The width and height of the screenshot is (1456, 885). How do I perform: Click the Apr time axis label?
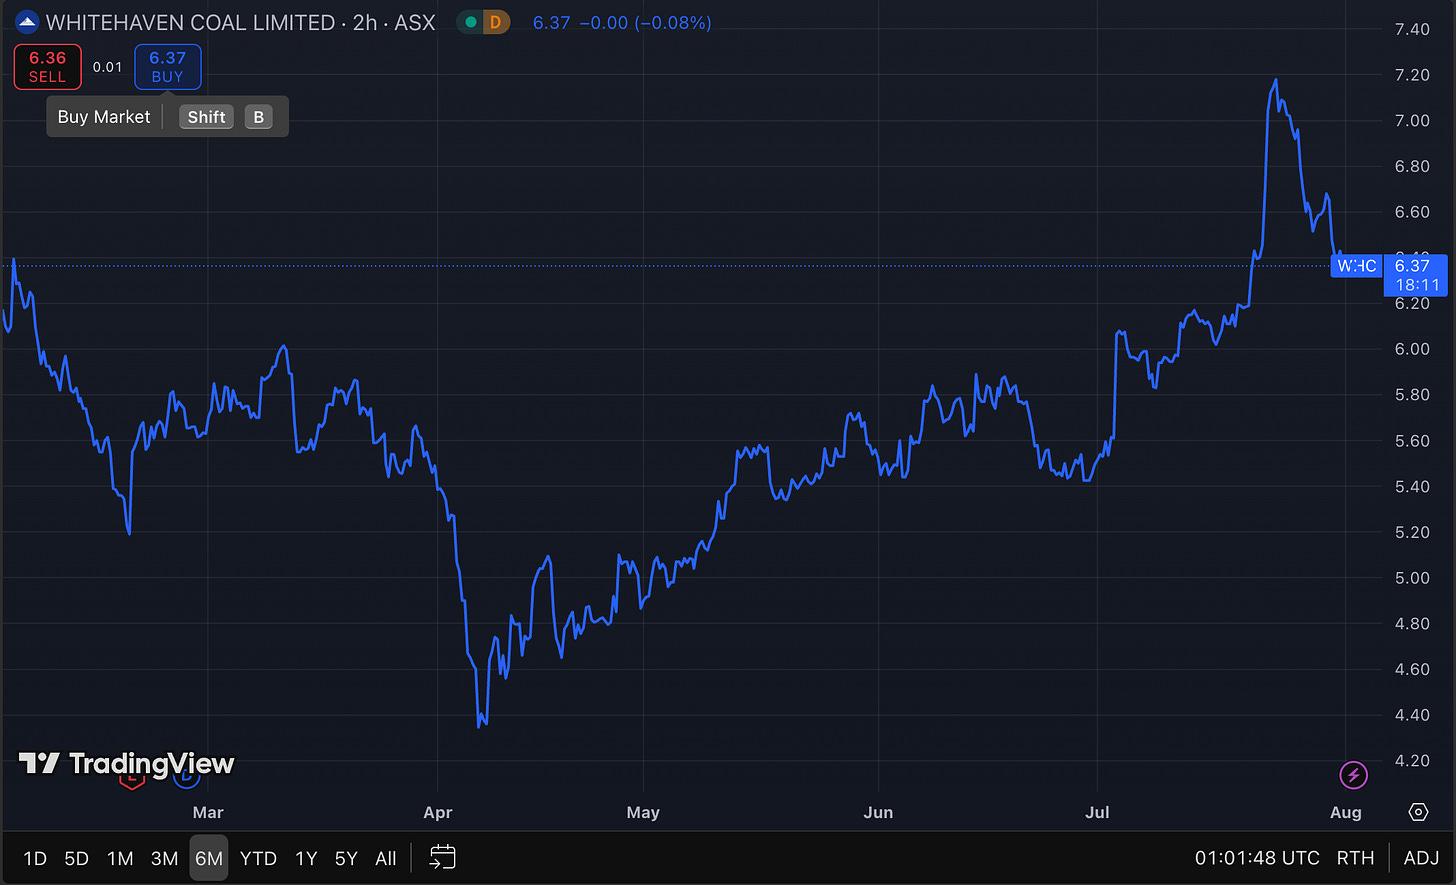tap(438, 812)
